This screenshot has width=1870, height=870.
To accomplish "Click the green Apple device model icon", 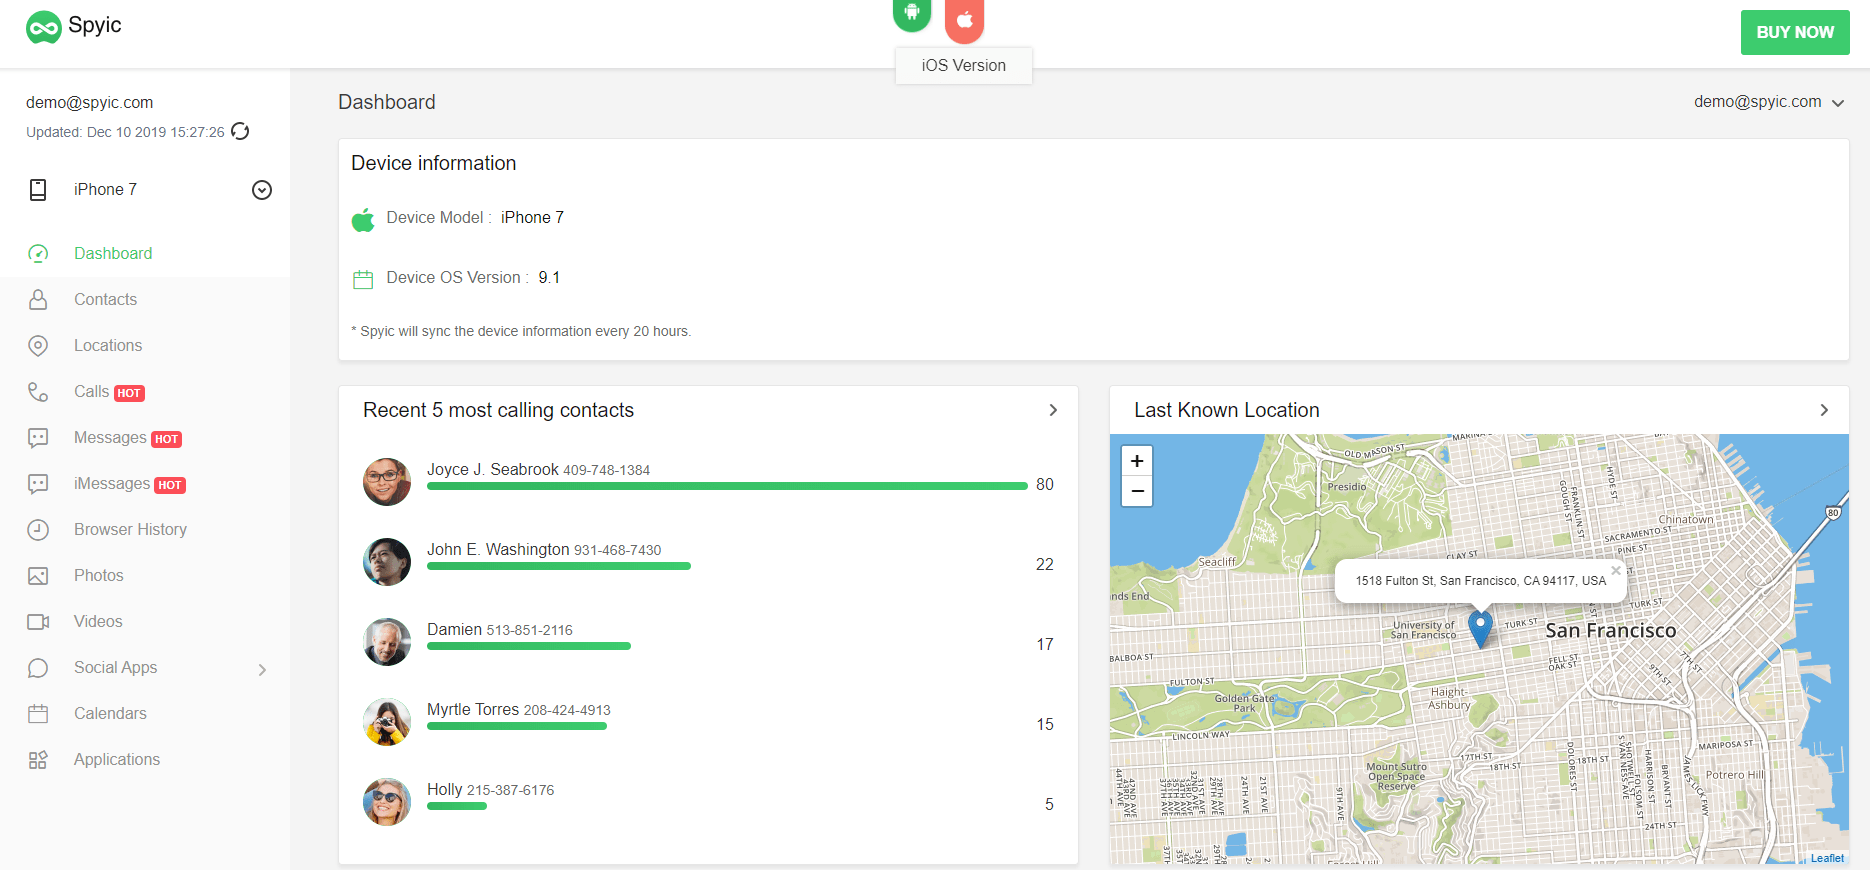I will pyautogui.click(x=363, y=219).
